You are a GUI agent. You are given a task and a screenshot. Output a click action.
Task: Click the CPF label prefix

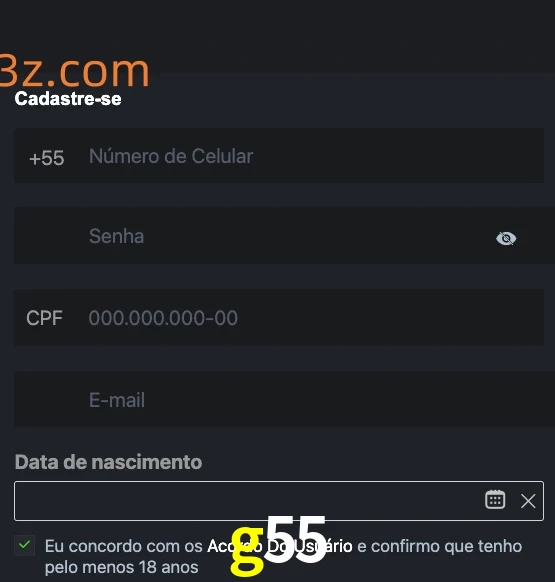pos(44,318)
